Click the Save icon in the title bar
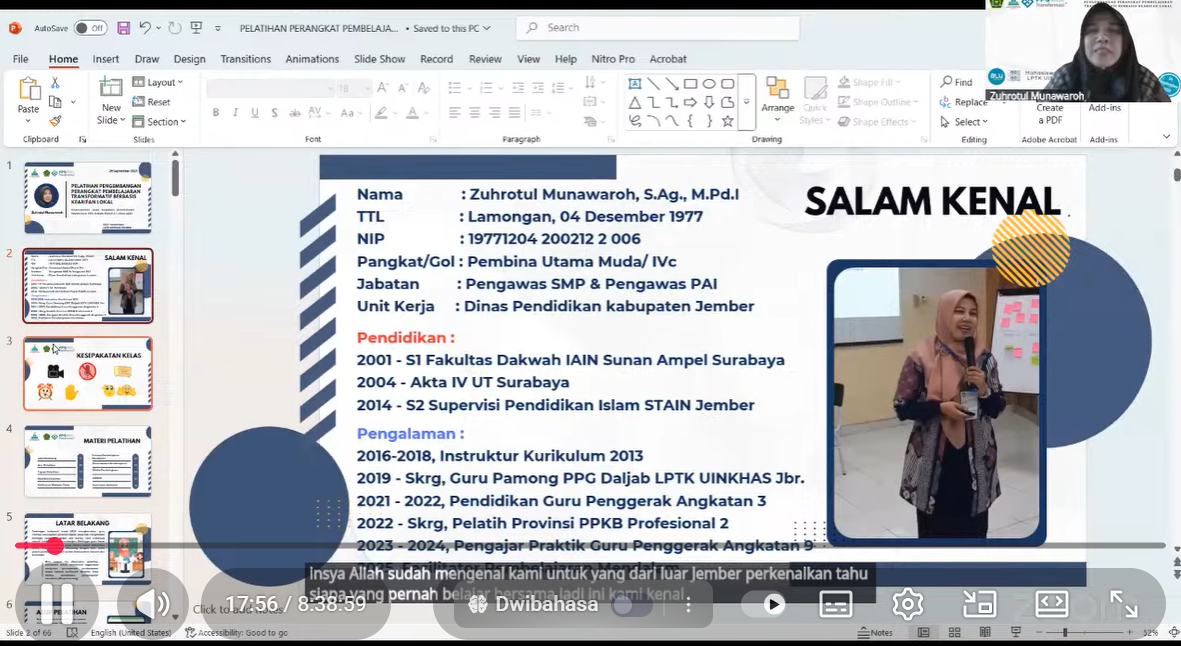This screenshot has width=1181, height=646. pos(123,28)
